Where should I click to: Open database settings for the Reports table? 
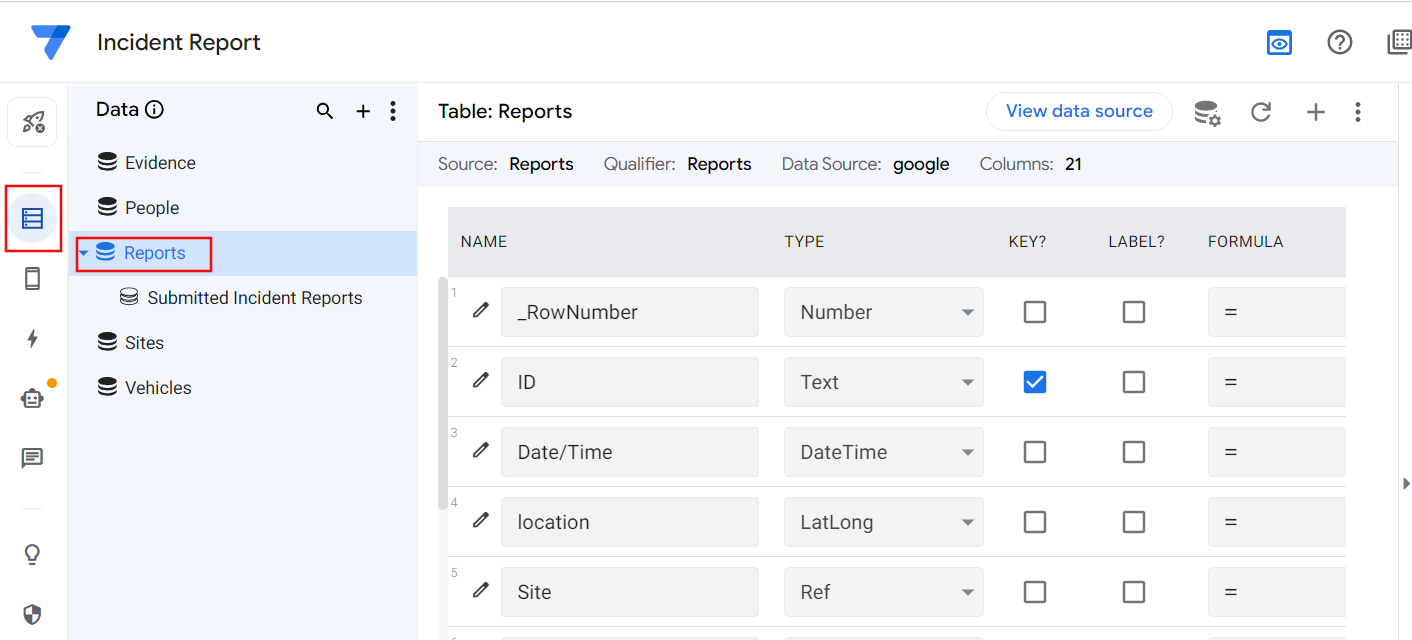[x=1207, y=112]
